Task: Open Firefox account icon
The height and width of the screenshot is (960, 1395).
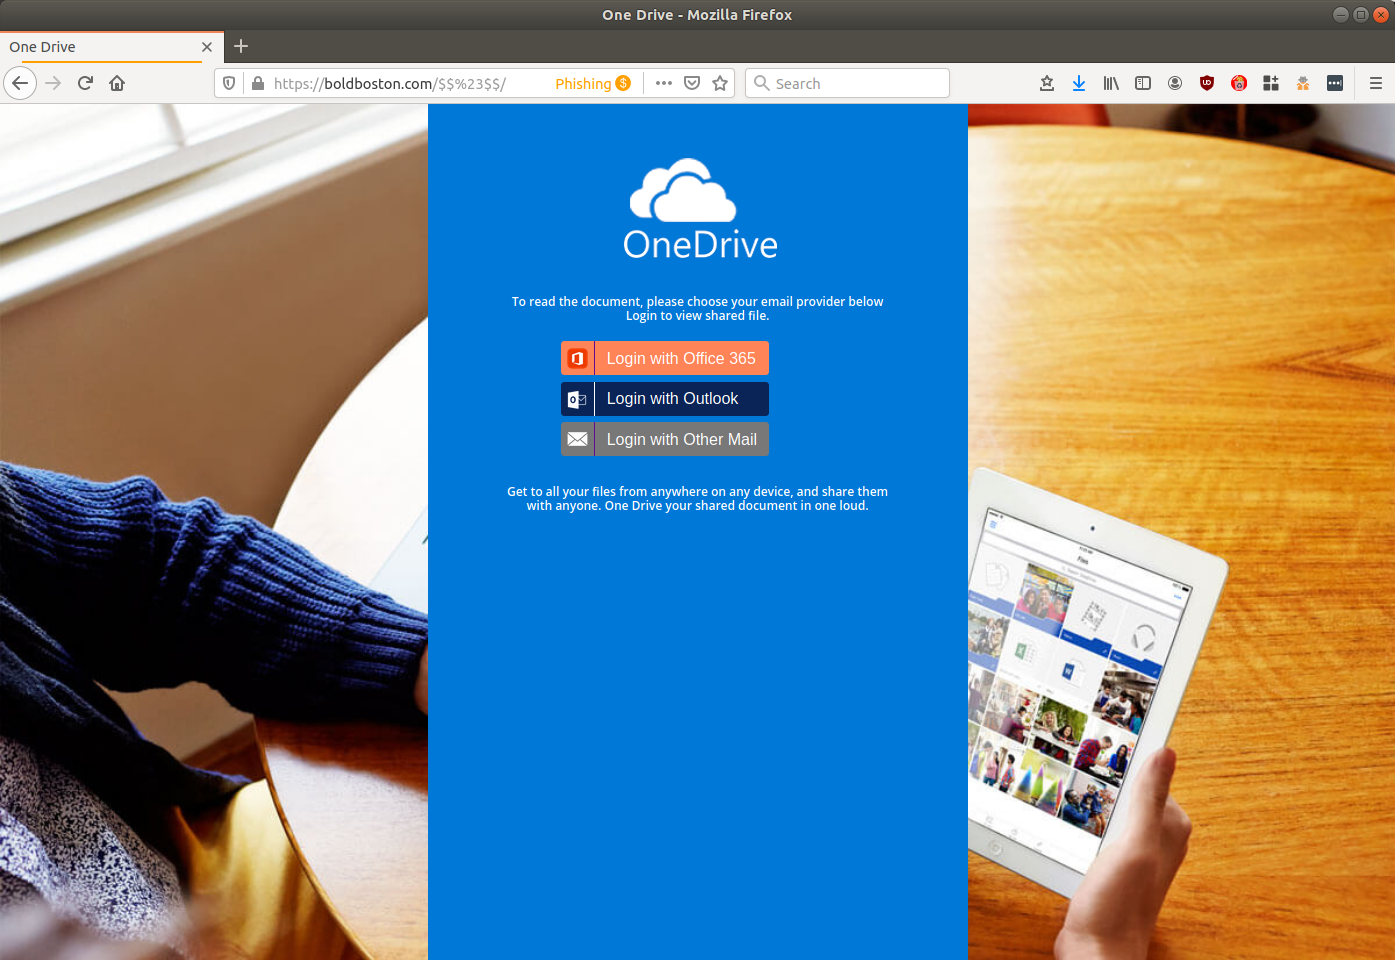Action: click(x=1175, y=83)
